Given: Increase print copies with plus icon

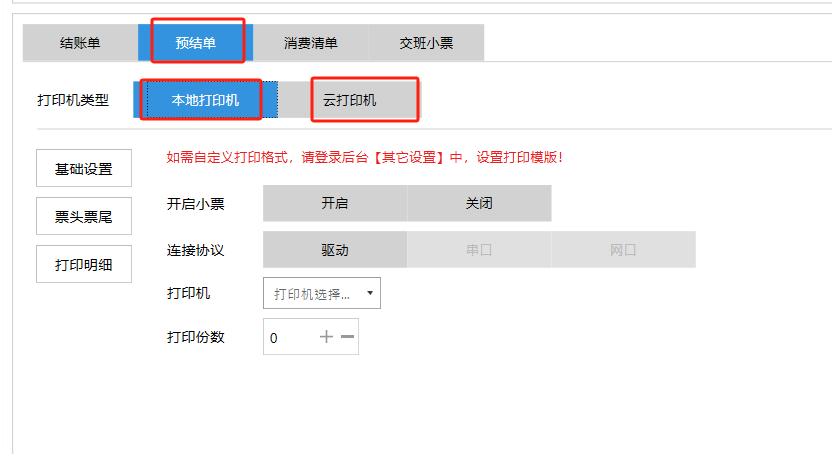Looking at the screenshot, I should (x=326, y=337).
